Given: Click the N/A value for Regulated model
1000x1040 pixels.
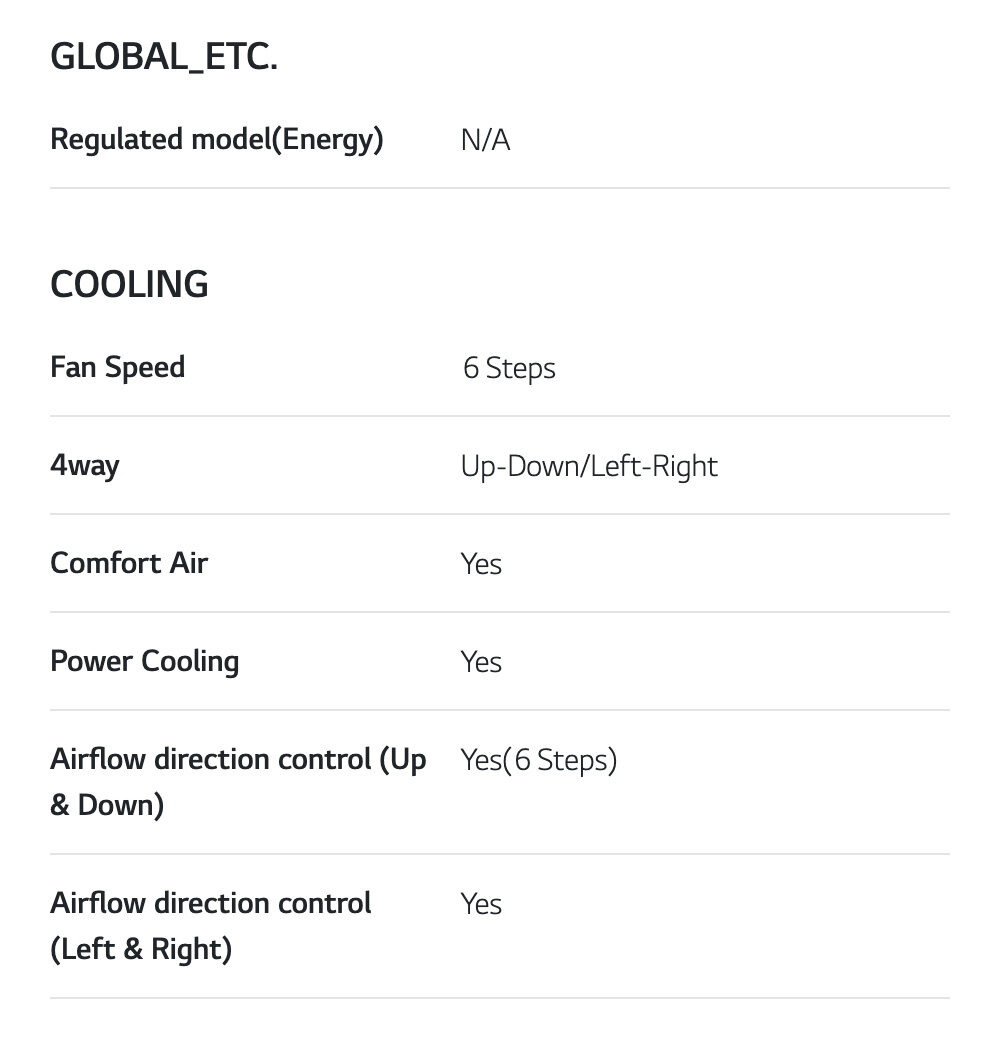Looking at the screenshot, I should pyautogui.click(x=485, y=140).
